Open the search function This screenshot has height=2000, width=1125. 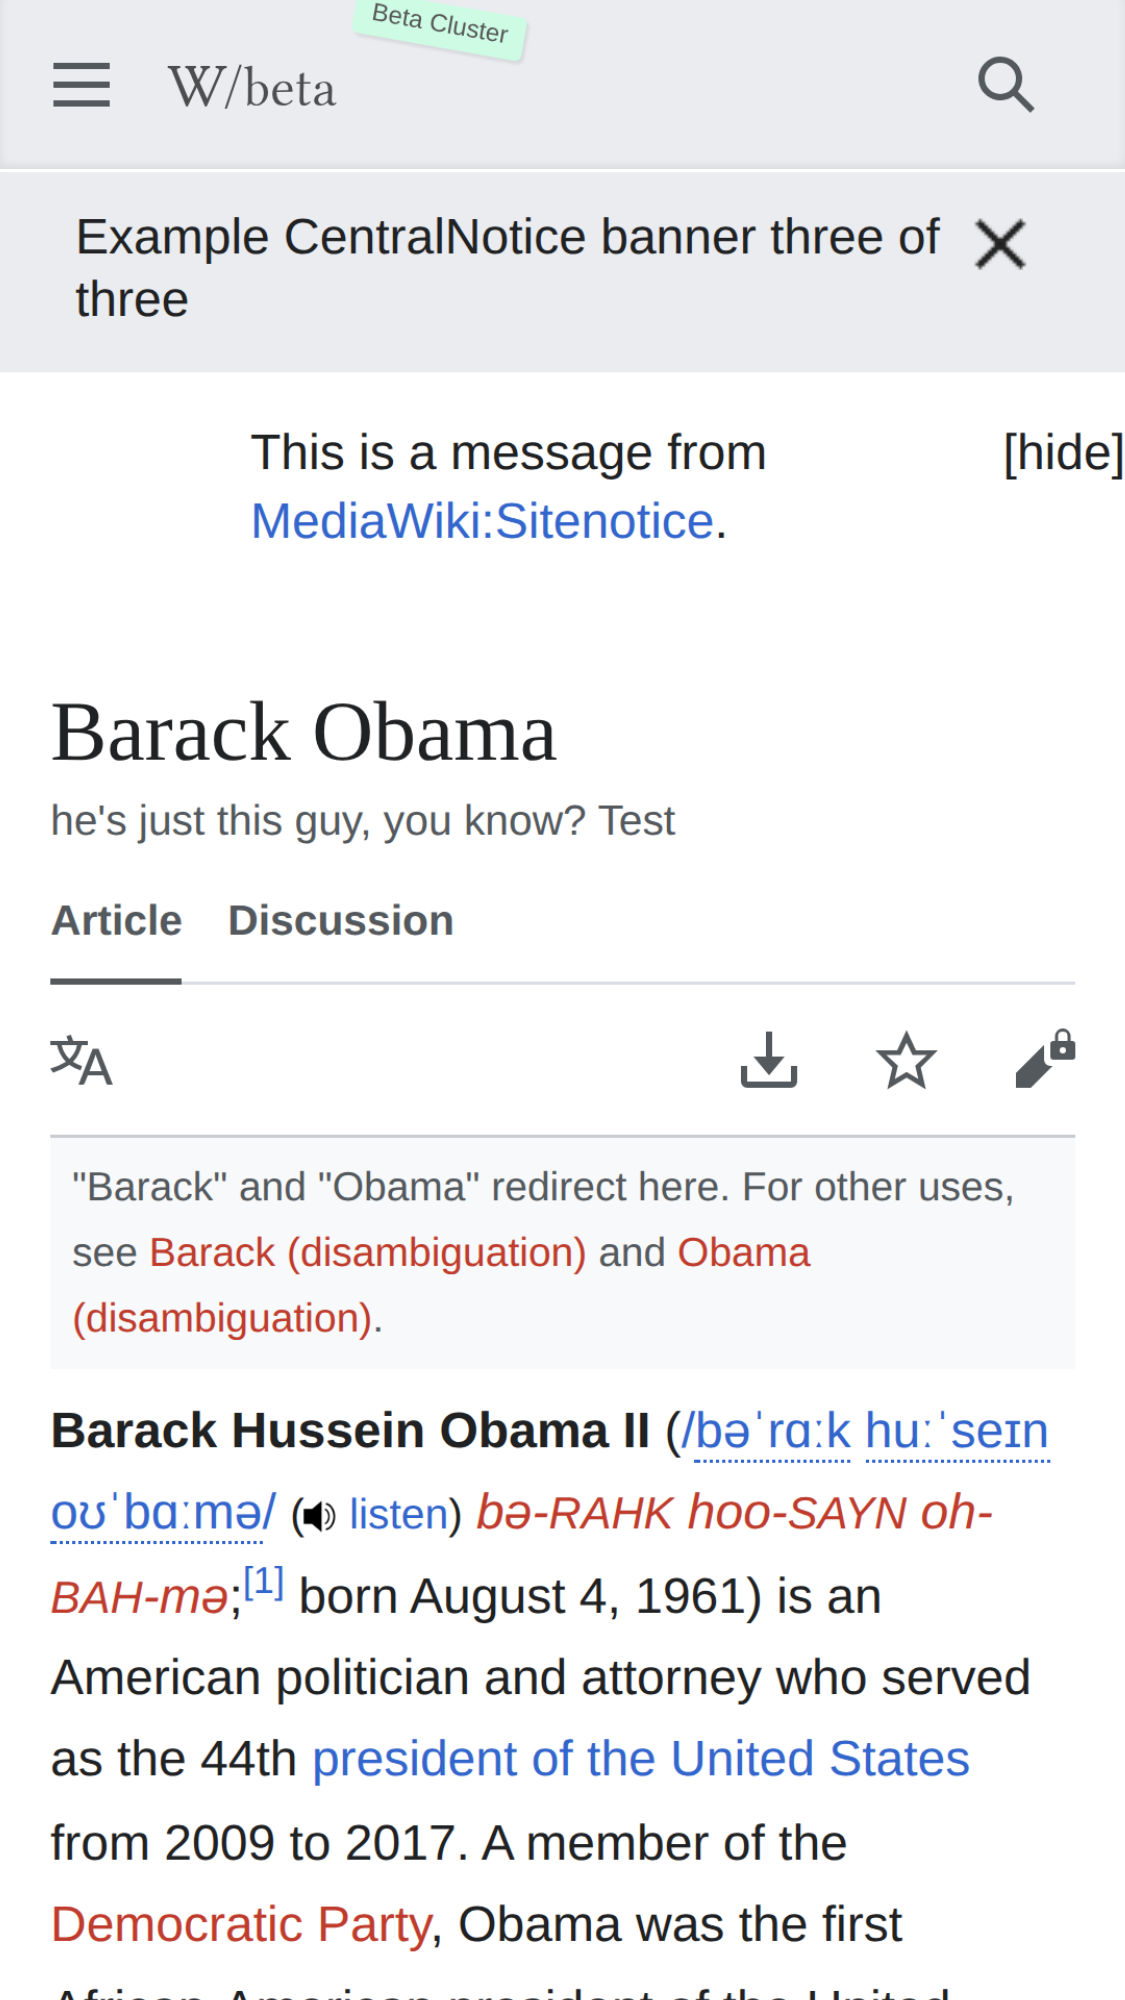[1006, 84]
